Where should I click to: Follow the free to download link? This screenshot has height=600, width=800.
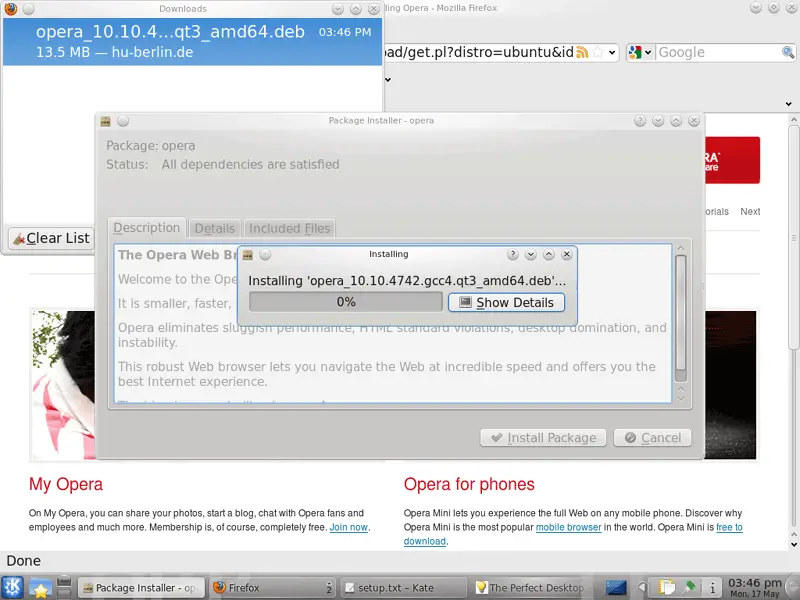point(729,527)
